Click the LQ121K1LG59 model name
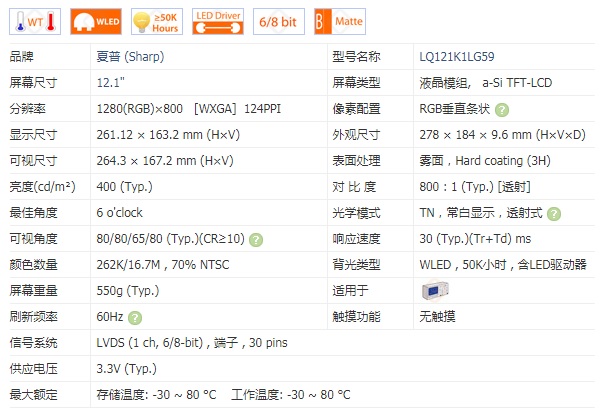The width and height of the screenshot is (600, 415). coord(458,57)
